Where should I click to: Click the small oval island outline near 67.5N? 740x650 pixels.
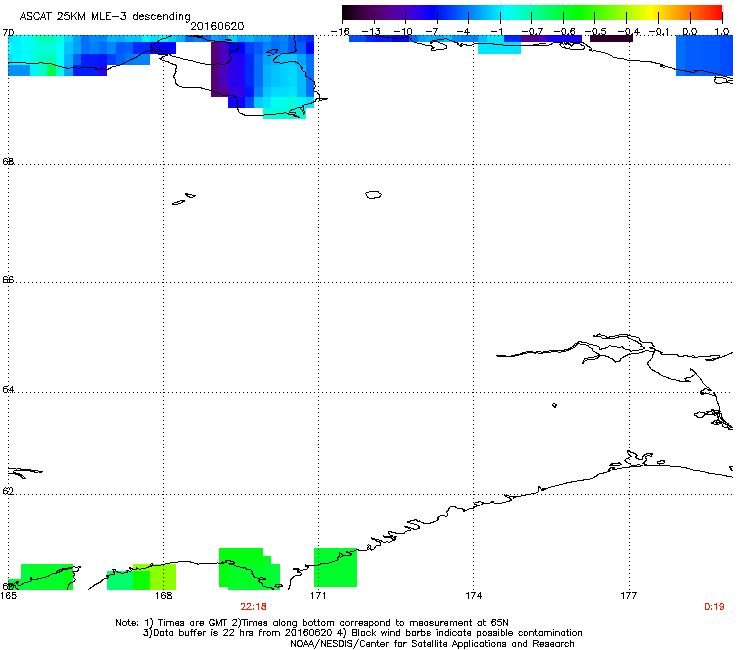[373, 194]
